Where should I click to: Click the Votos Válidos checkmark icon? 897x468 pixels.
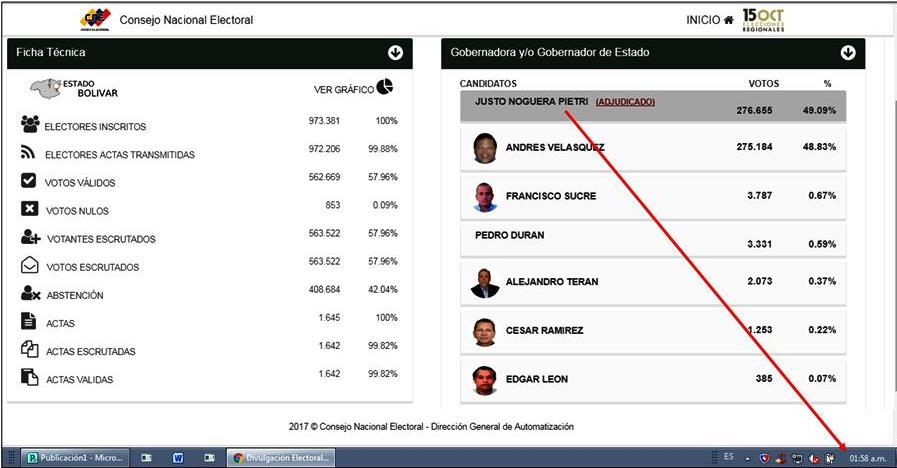click(x=29, y=181)
